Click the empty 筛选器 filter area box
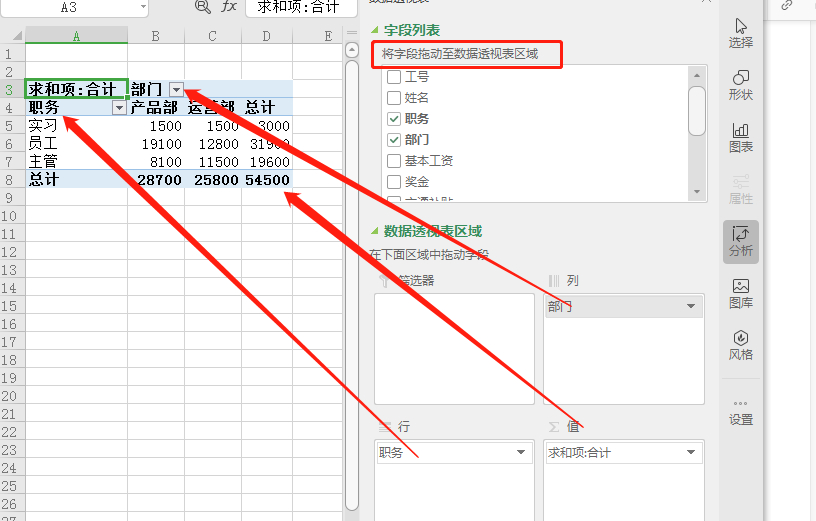This screenshot has height=521, width=816. (454, 349)
